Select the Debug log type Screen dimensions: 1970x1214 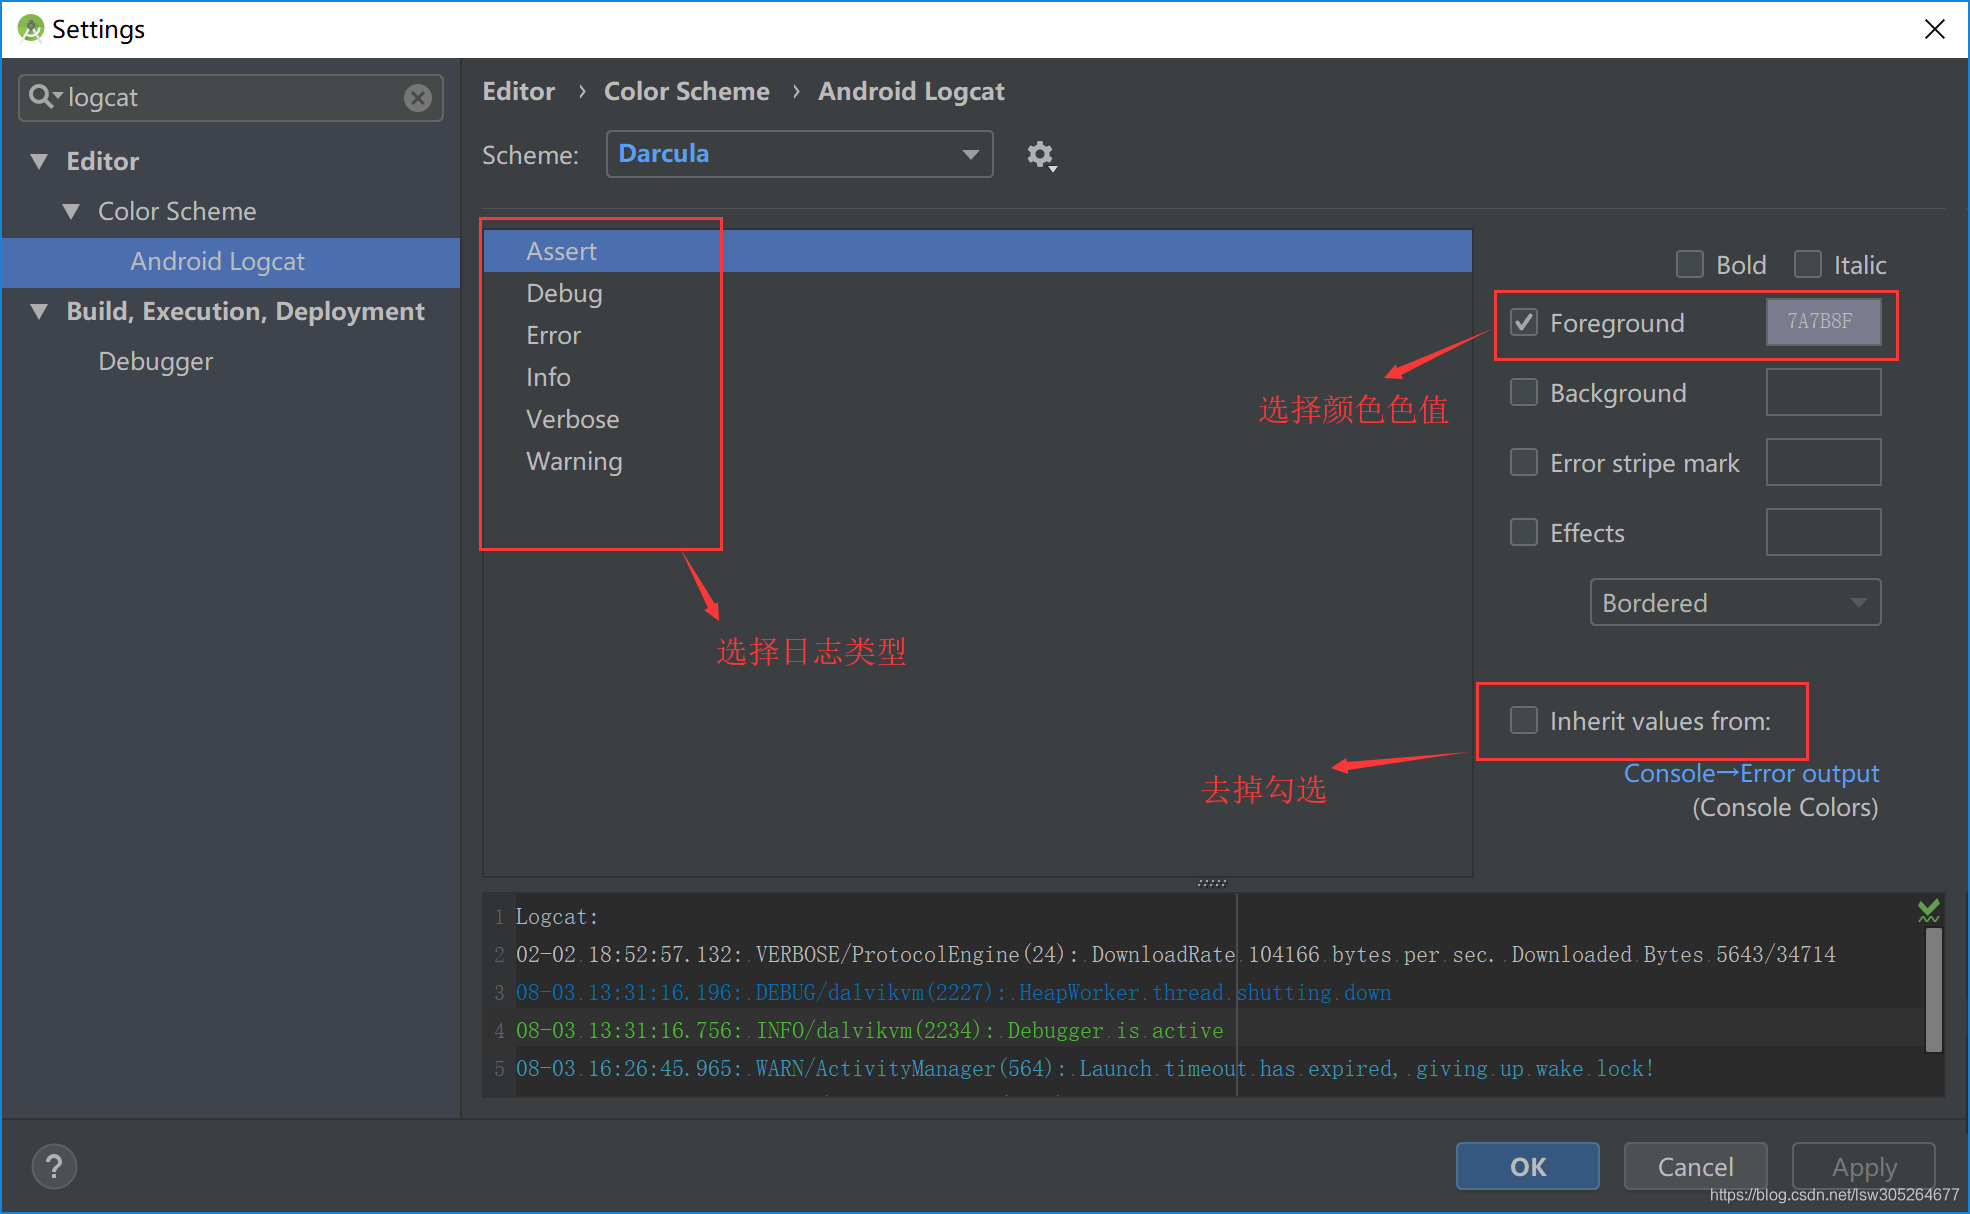[977, 293]
